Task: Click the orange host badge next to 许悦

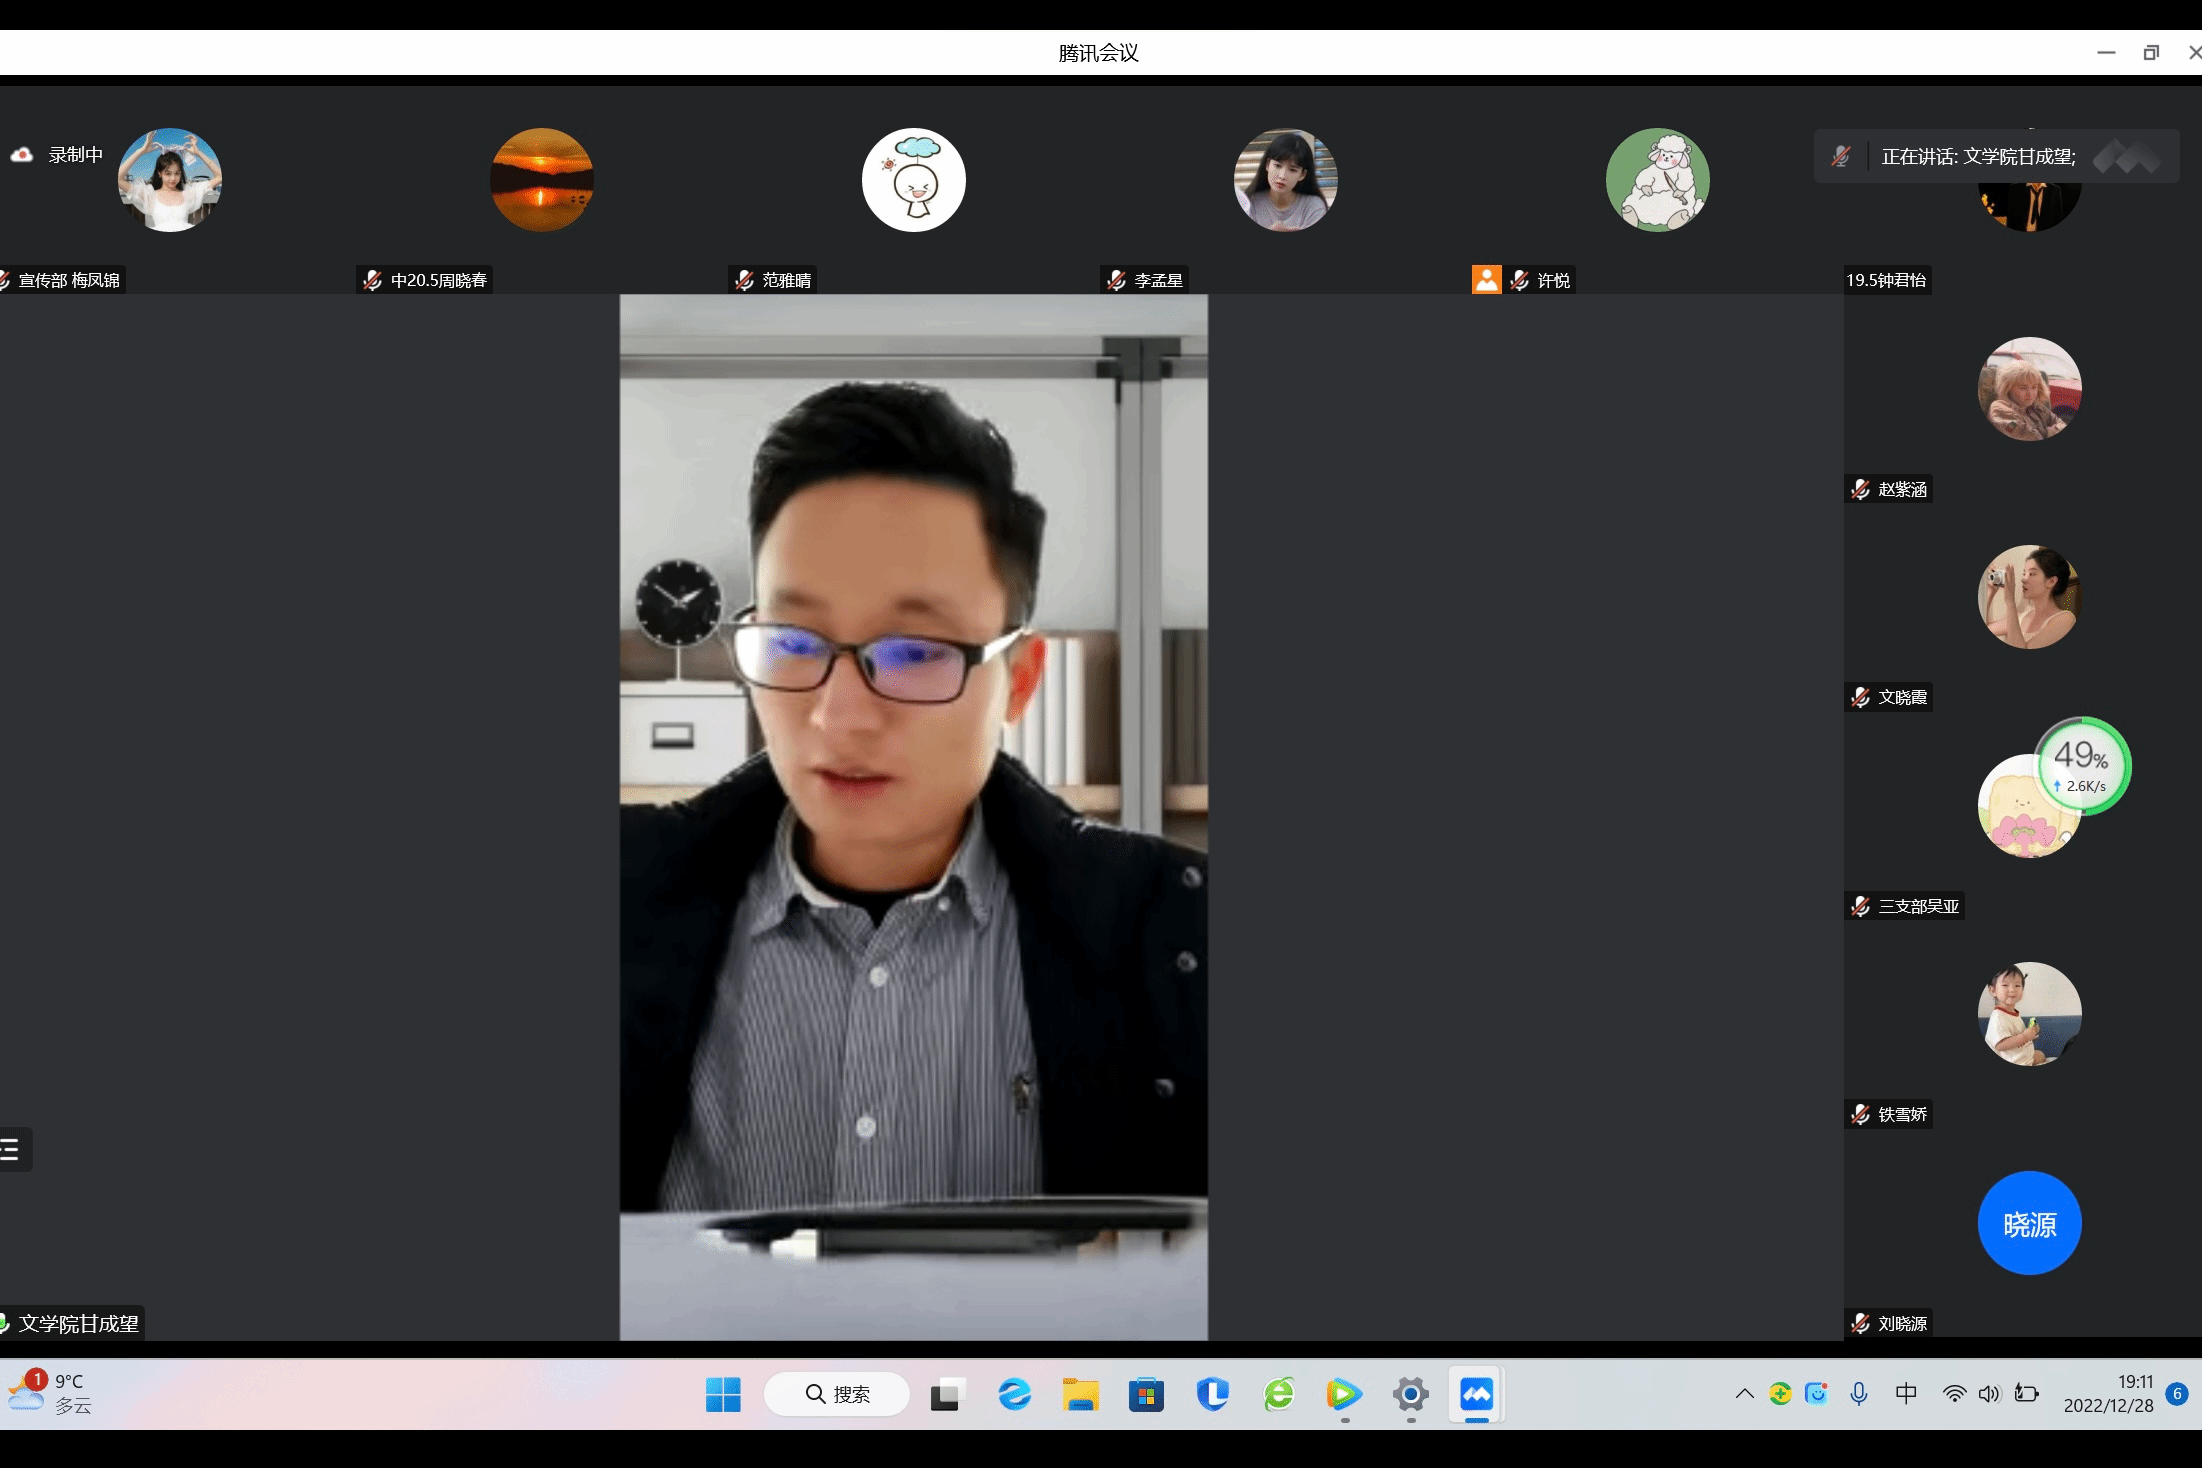Action: (x=1486, y=280)
